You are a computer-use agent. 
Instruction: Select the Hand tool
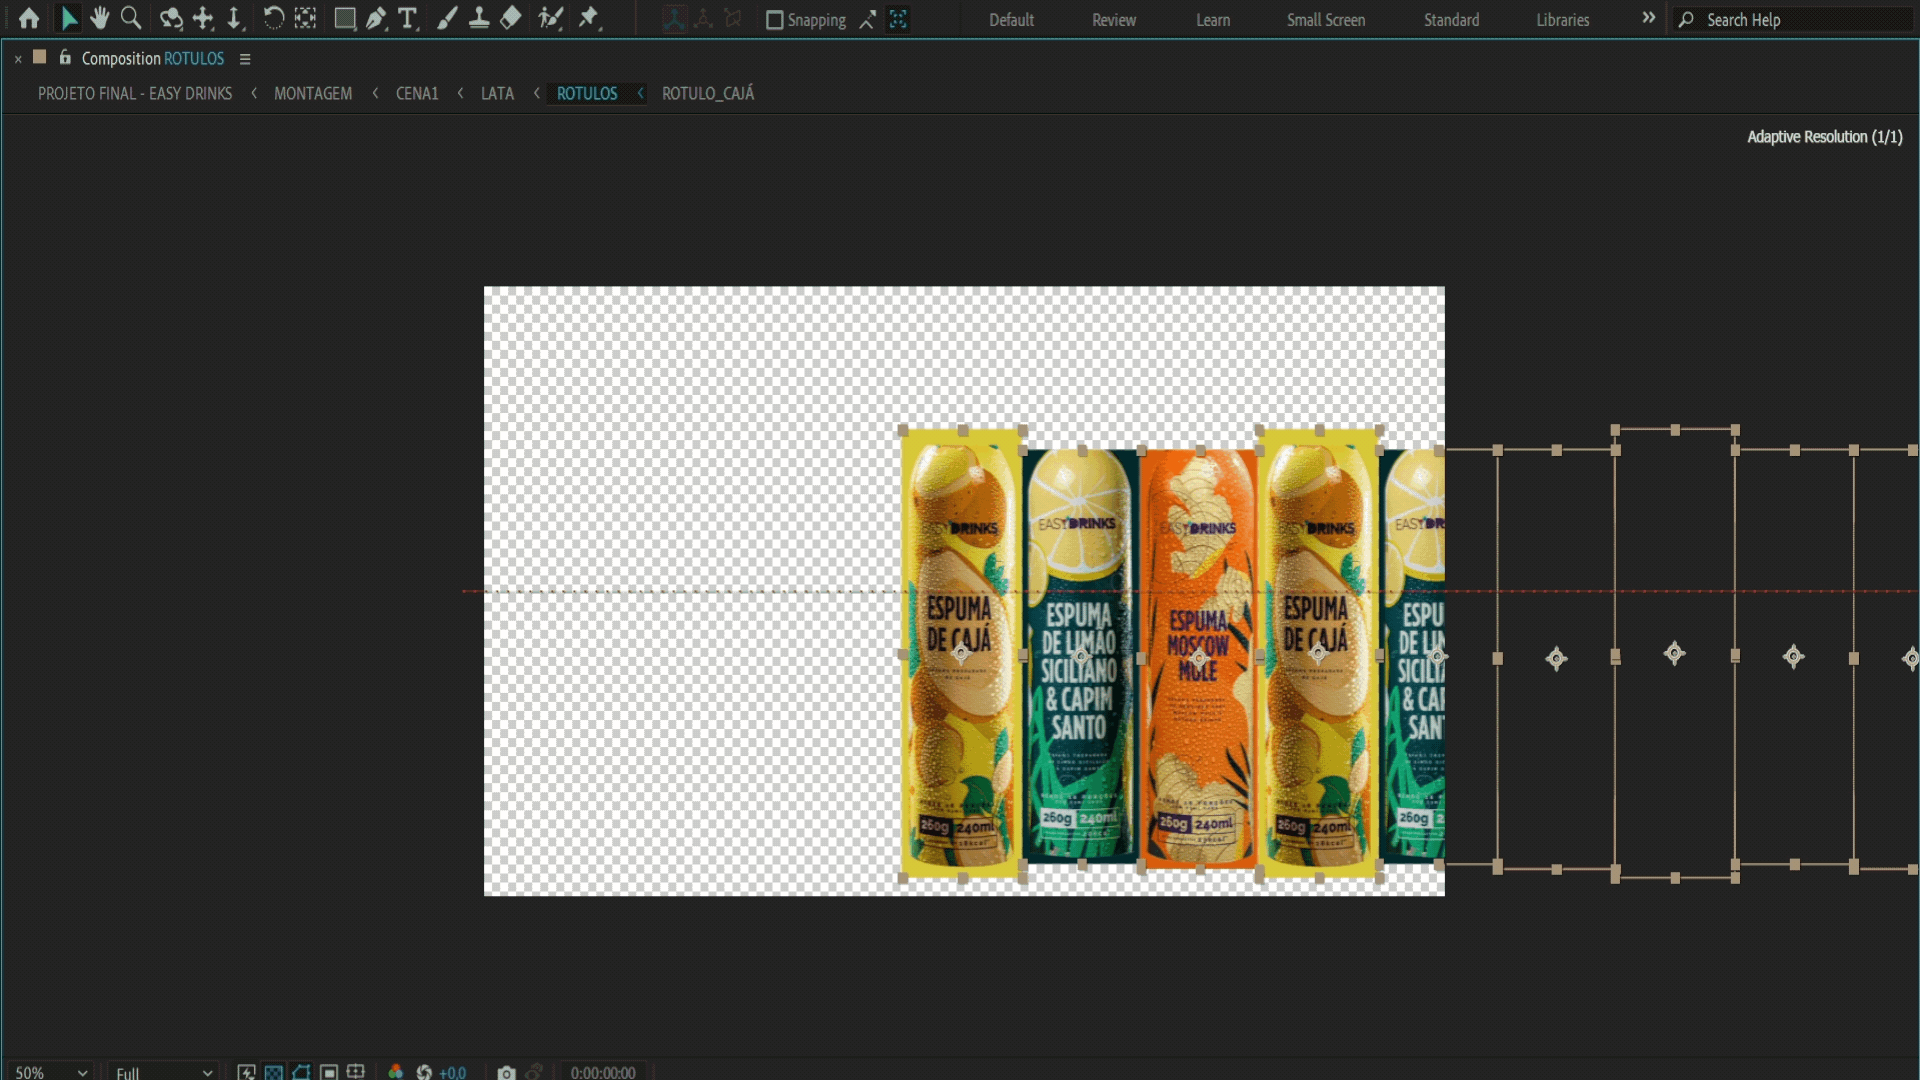pyautogui.click(x=99, y=19)
